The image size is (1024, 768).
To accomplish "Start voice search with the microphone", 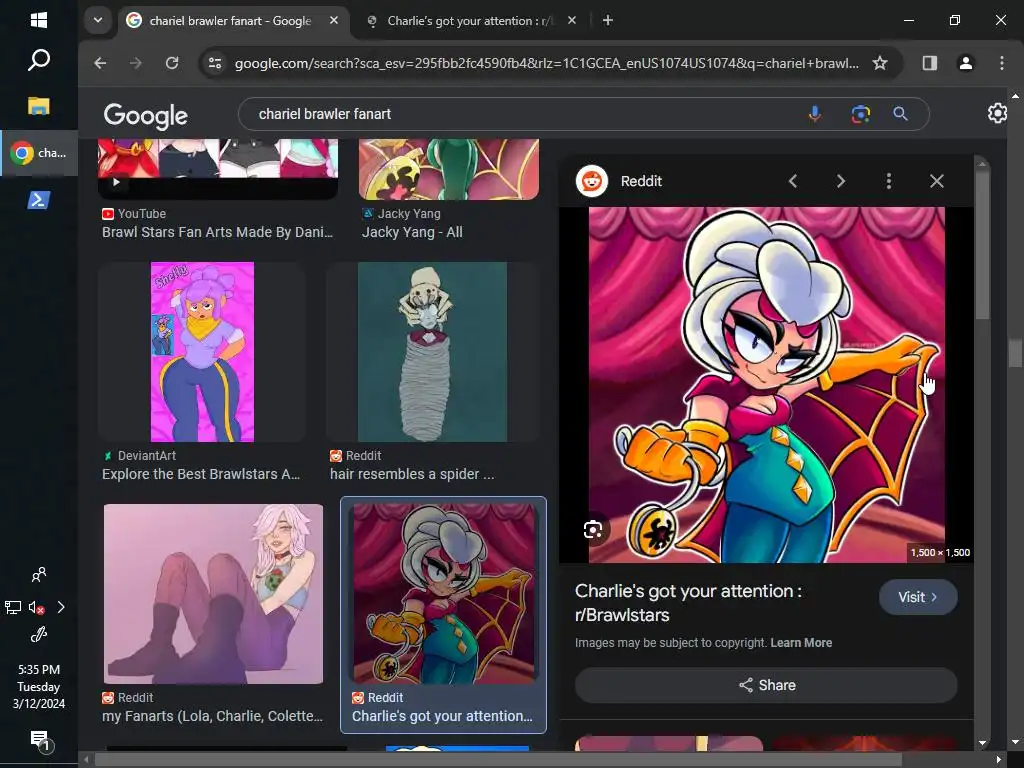I will 814,114.
